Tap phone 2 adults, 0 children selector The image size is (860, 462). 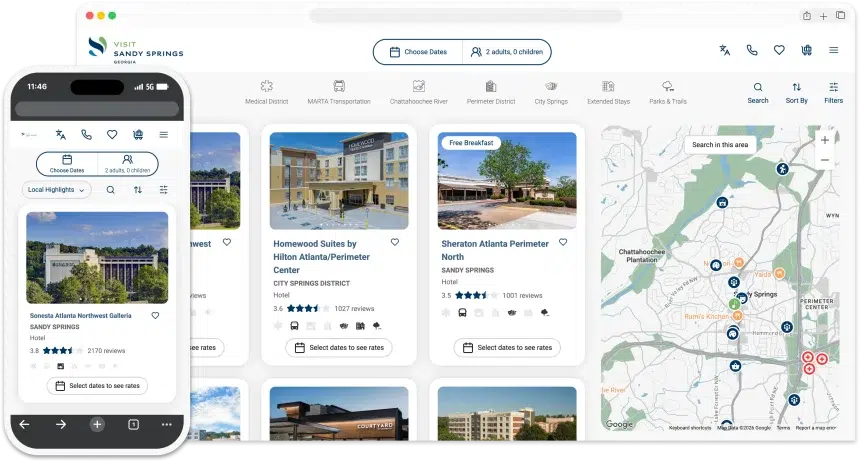[x=127, y=164]
